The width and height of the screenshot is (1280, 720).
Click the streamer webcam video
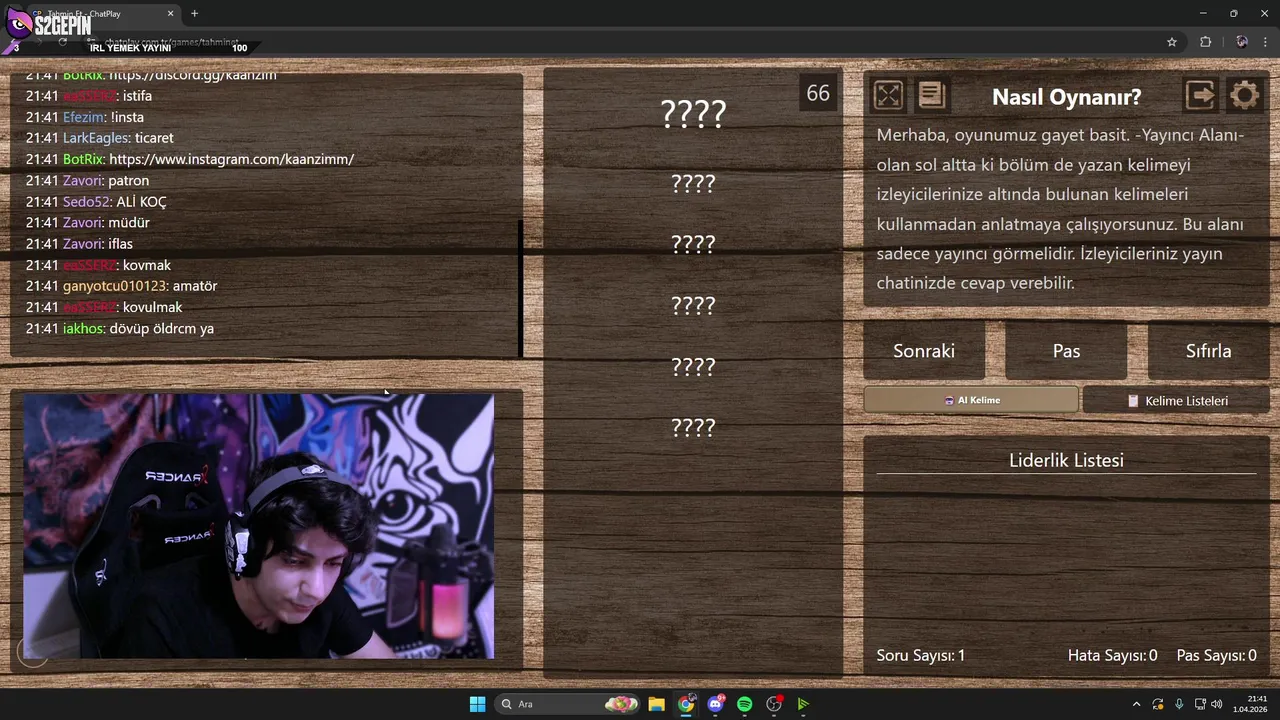[259, 526]
